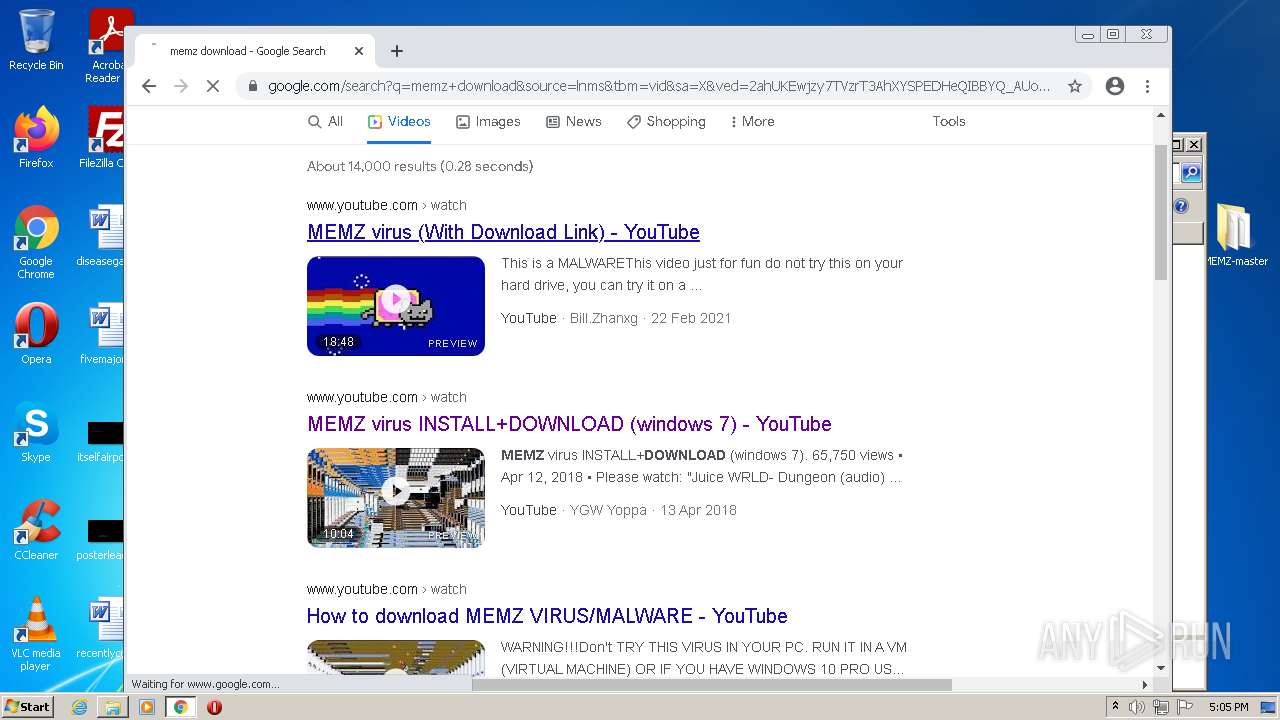Open the Action Center flag icon
The image size is (1280, 720).
[1184, 707]
